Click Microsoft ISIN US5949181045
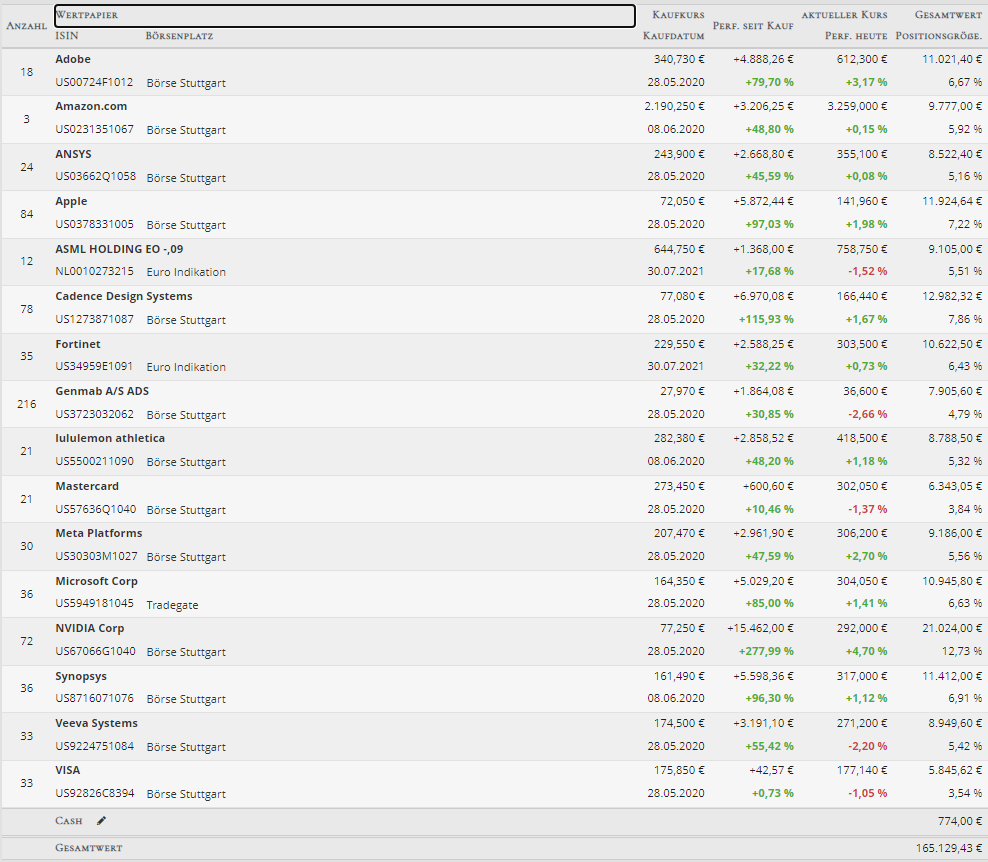Viewport: 988px width, 862px height. [95, 604]
